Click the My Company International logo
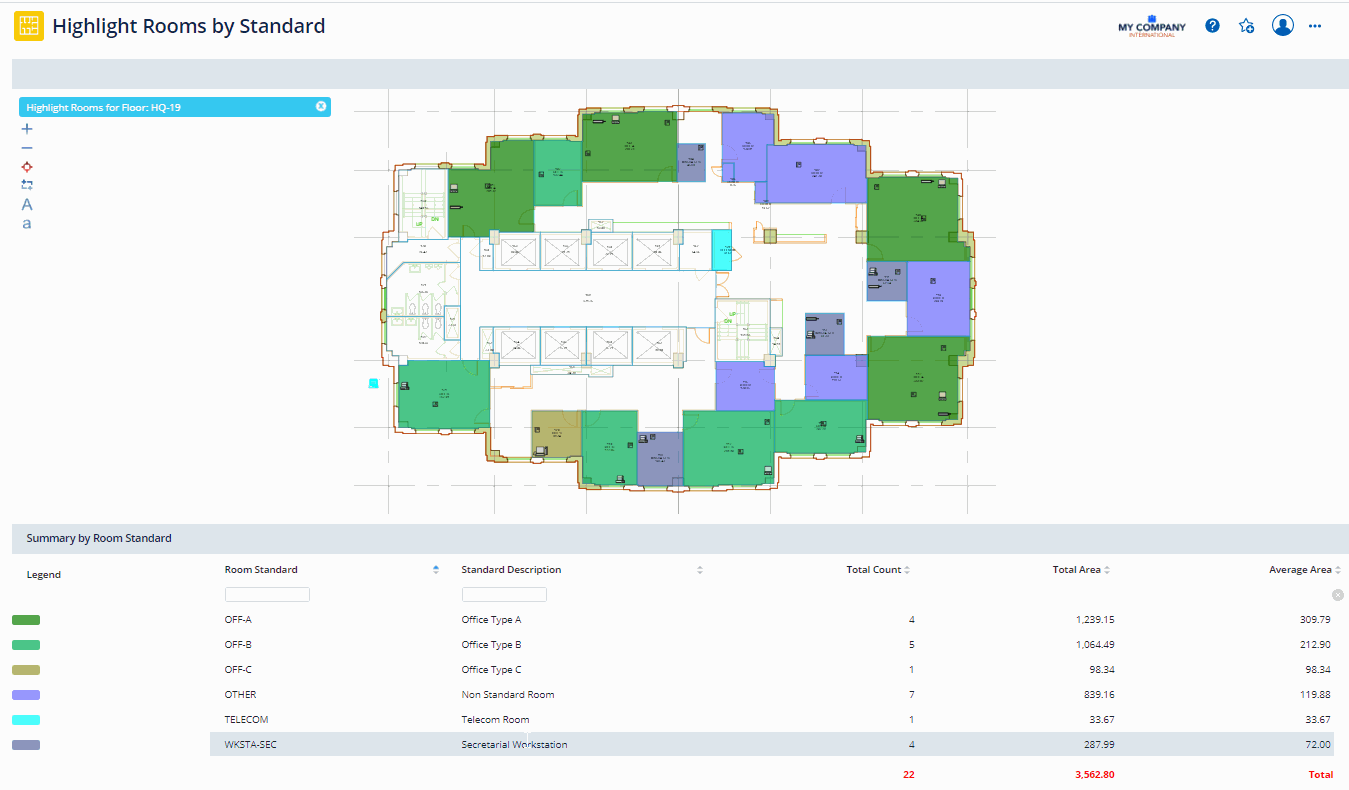 (1152, 27)
